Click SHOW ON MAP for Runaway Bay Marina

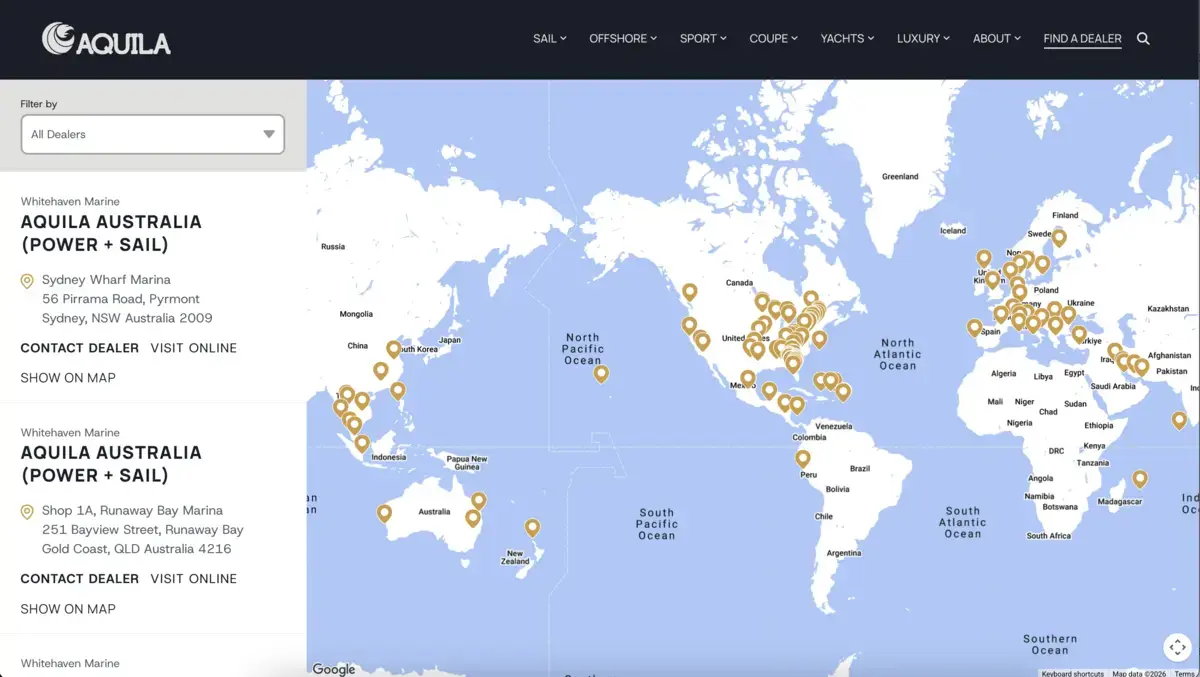click(x=68, y=609)
